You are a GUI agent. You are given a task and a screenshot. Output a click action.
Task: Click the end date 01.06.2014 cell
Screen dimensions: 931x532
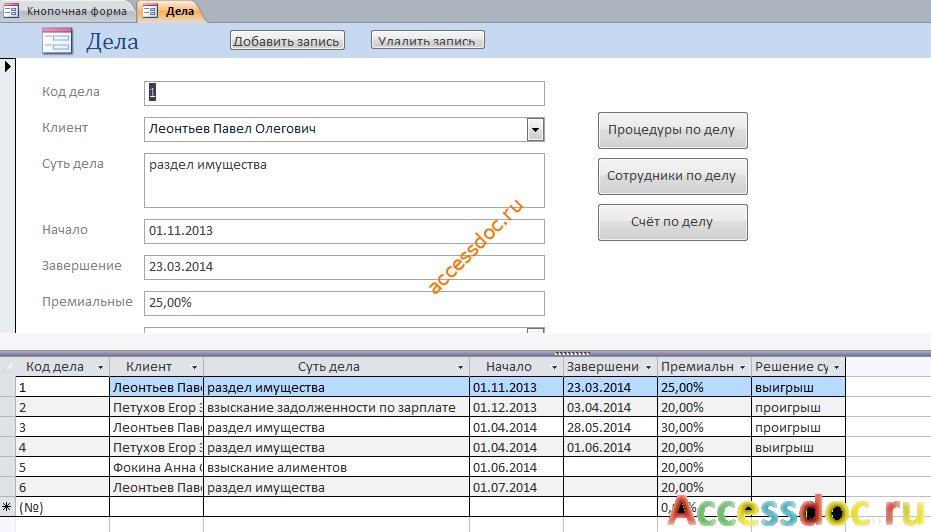pos(610,447)
